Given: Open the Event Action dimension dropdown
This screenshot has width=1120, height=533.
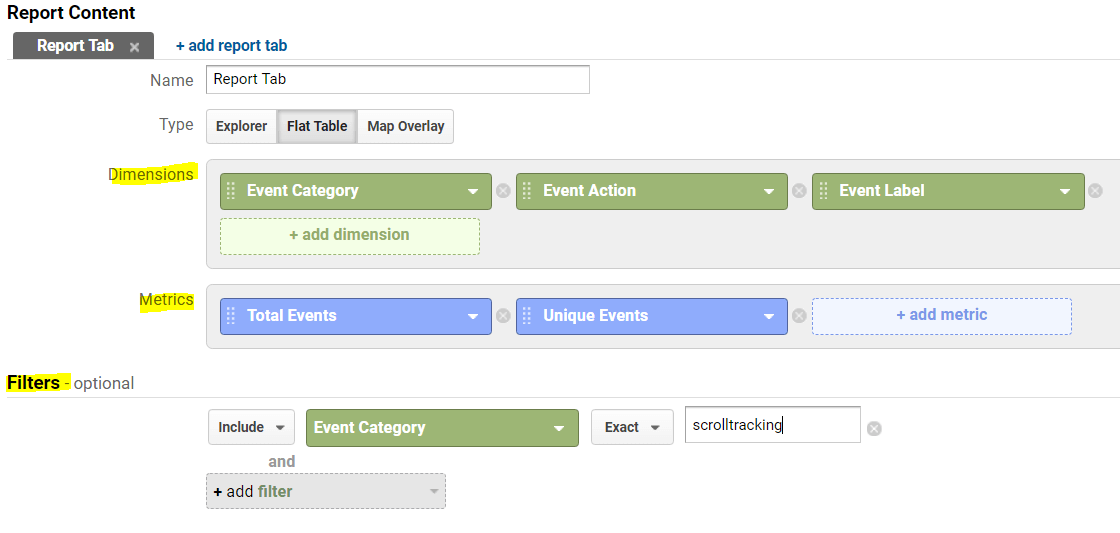Looking at the screenshot, I should [652, 191].
